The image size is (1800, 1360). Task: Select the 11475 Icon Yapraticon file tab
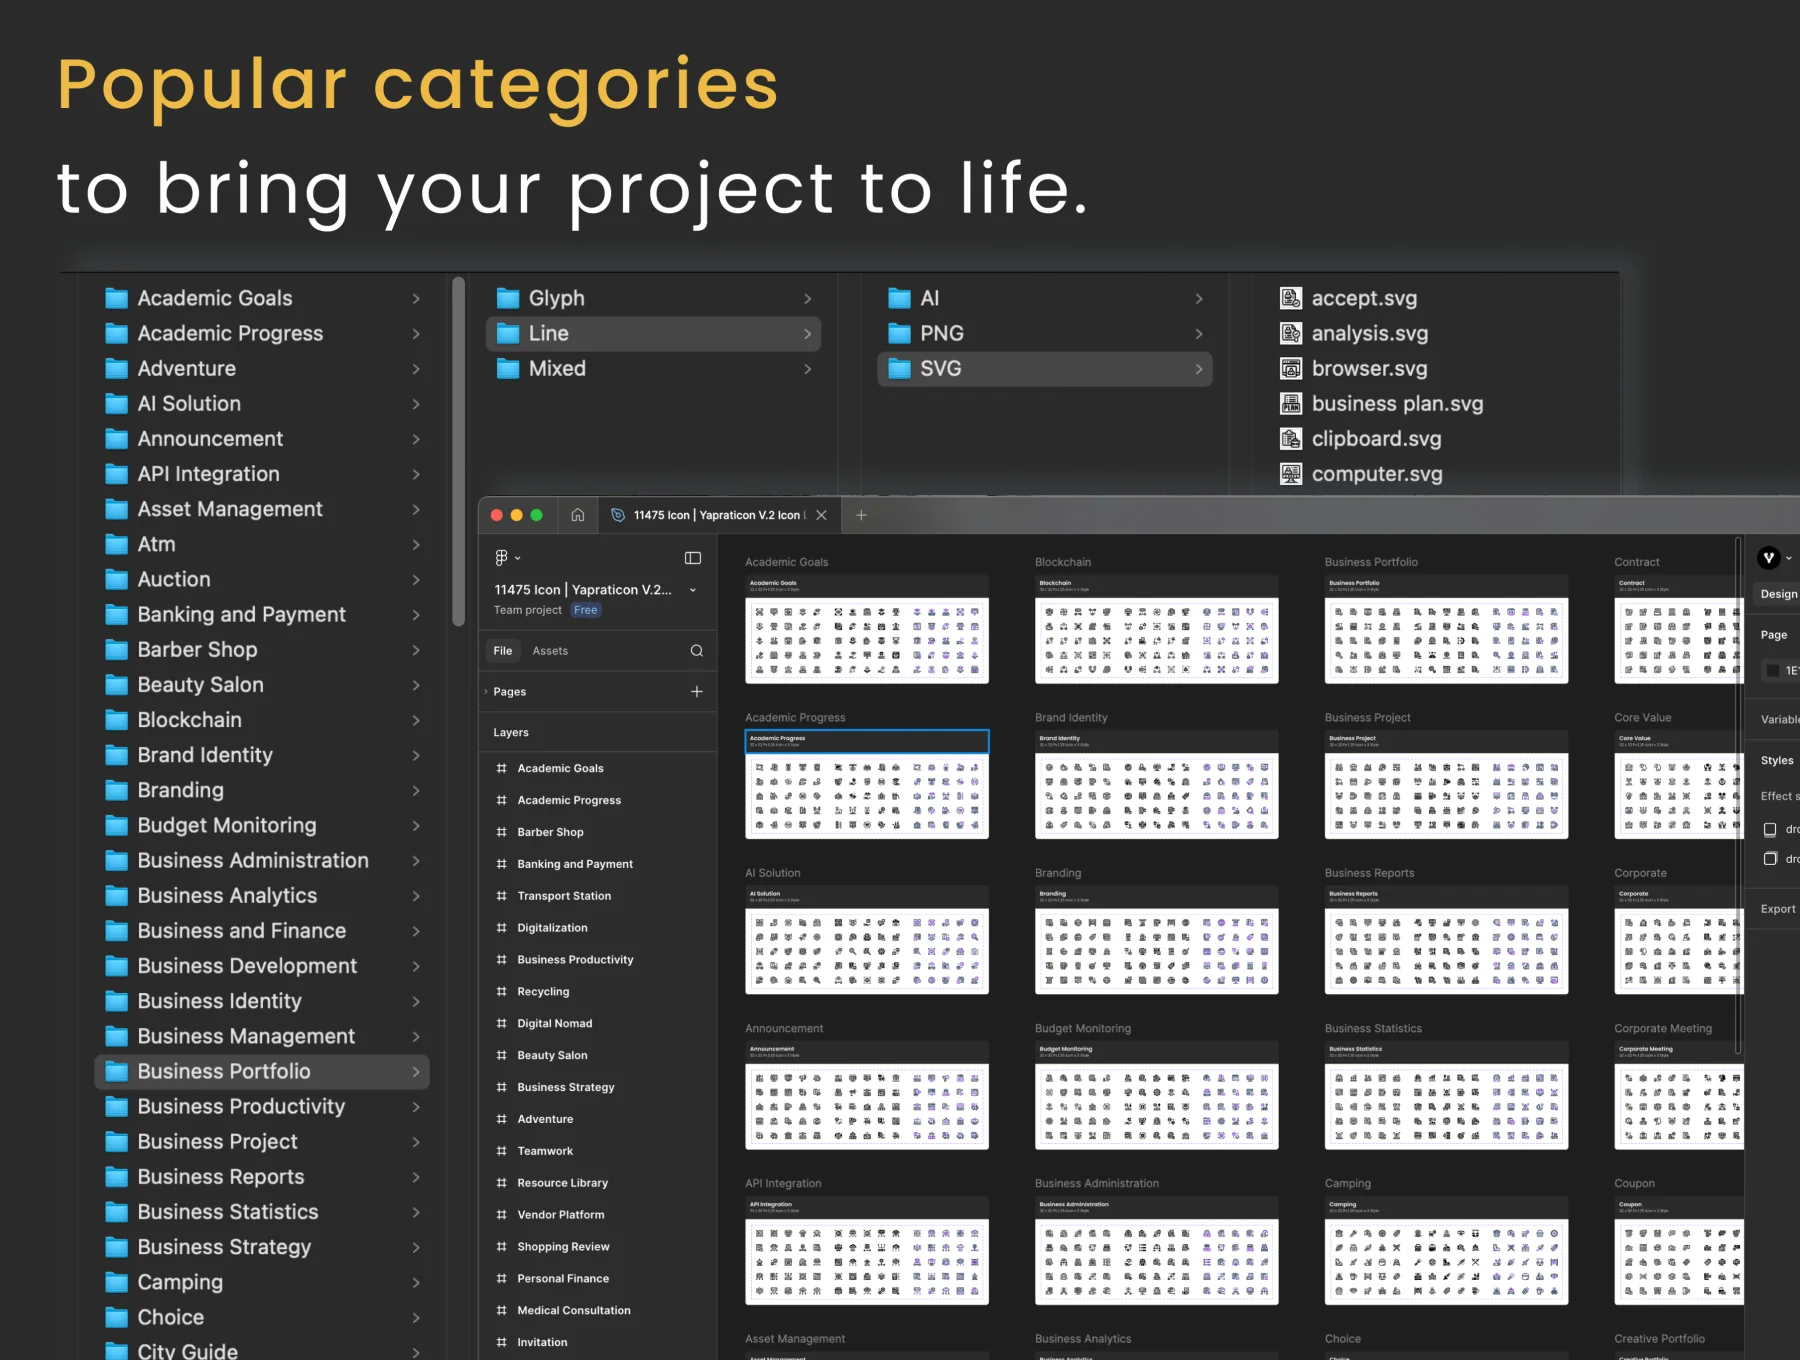(x=718, y=515)
